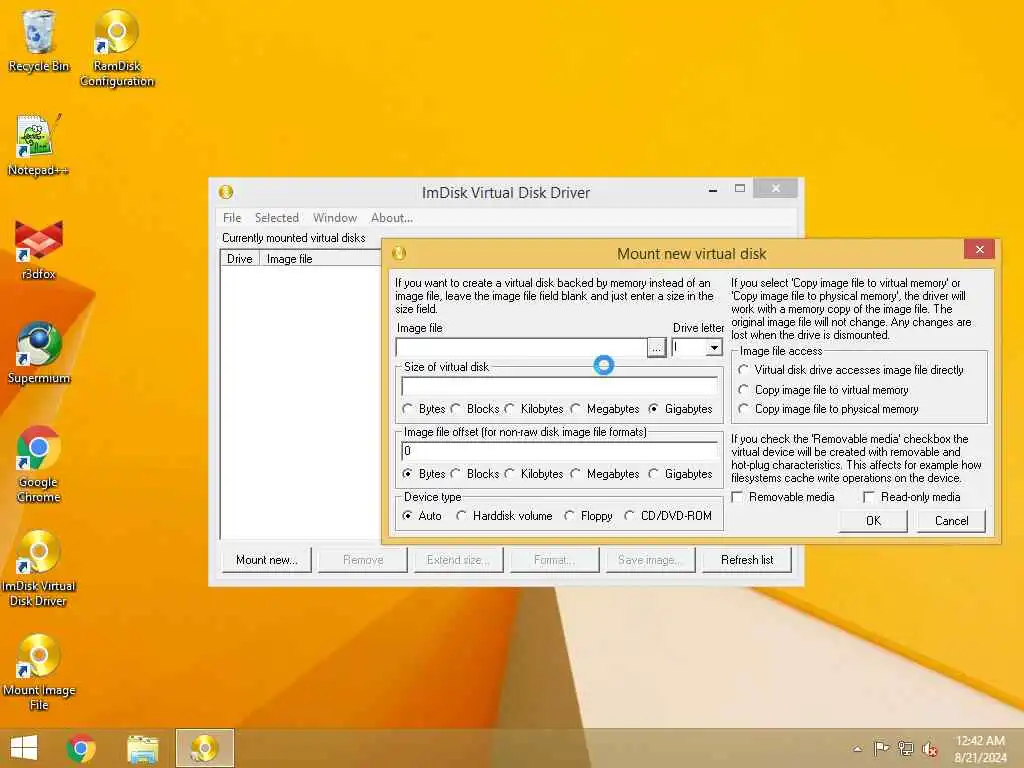Screen dimensions: 1024x768
Task: Open the Window menu in ImDisk
Action: coord(334,217)
